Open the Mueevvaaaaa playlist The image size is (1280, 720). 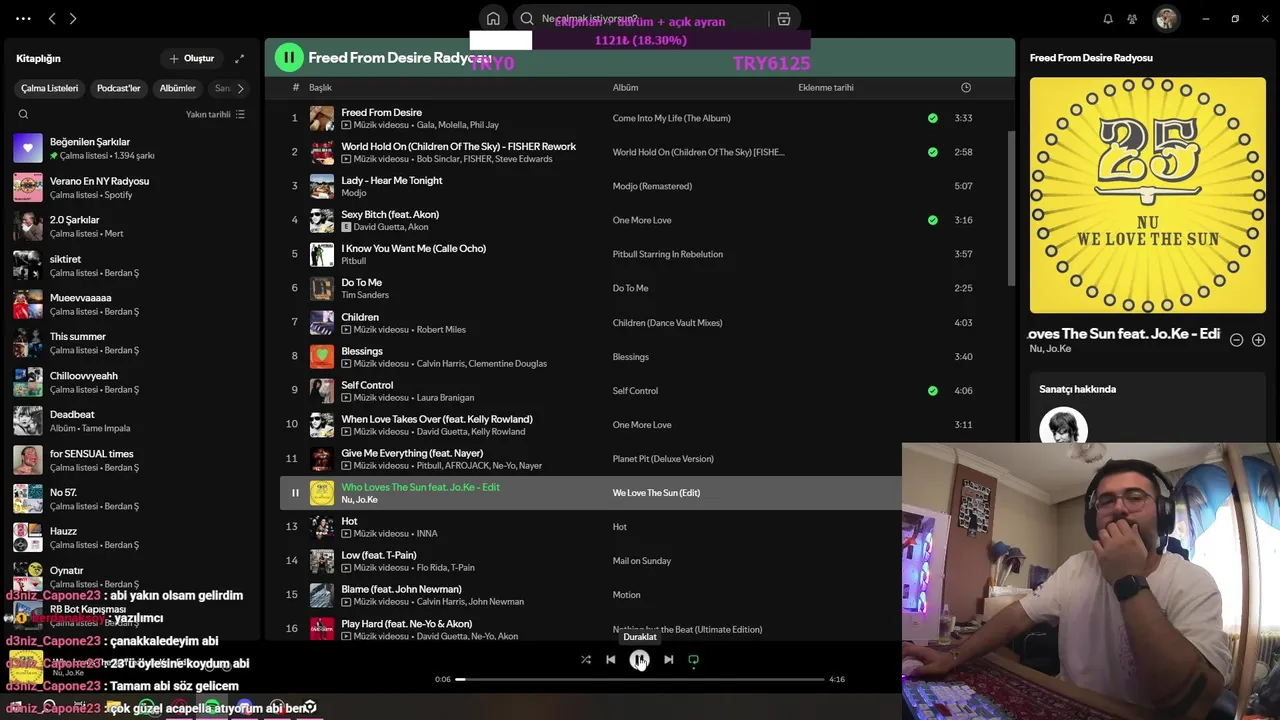pos(130,304)
